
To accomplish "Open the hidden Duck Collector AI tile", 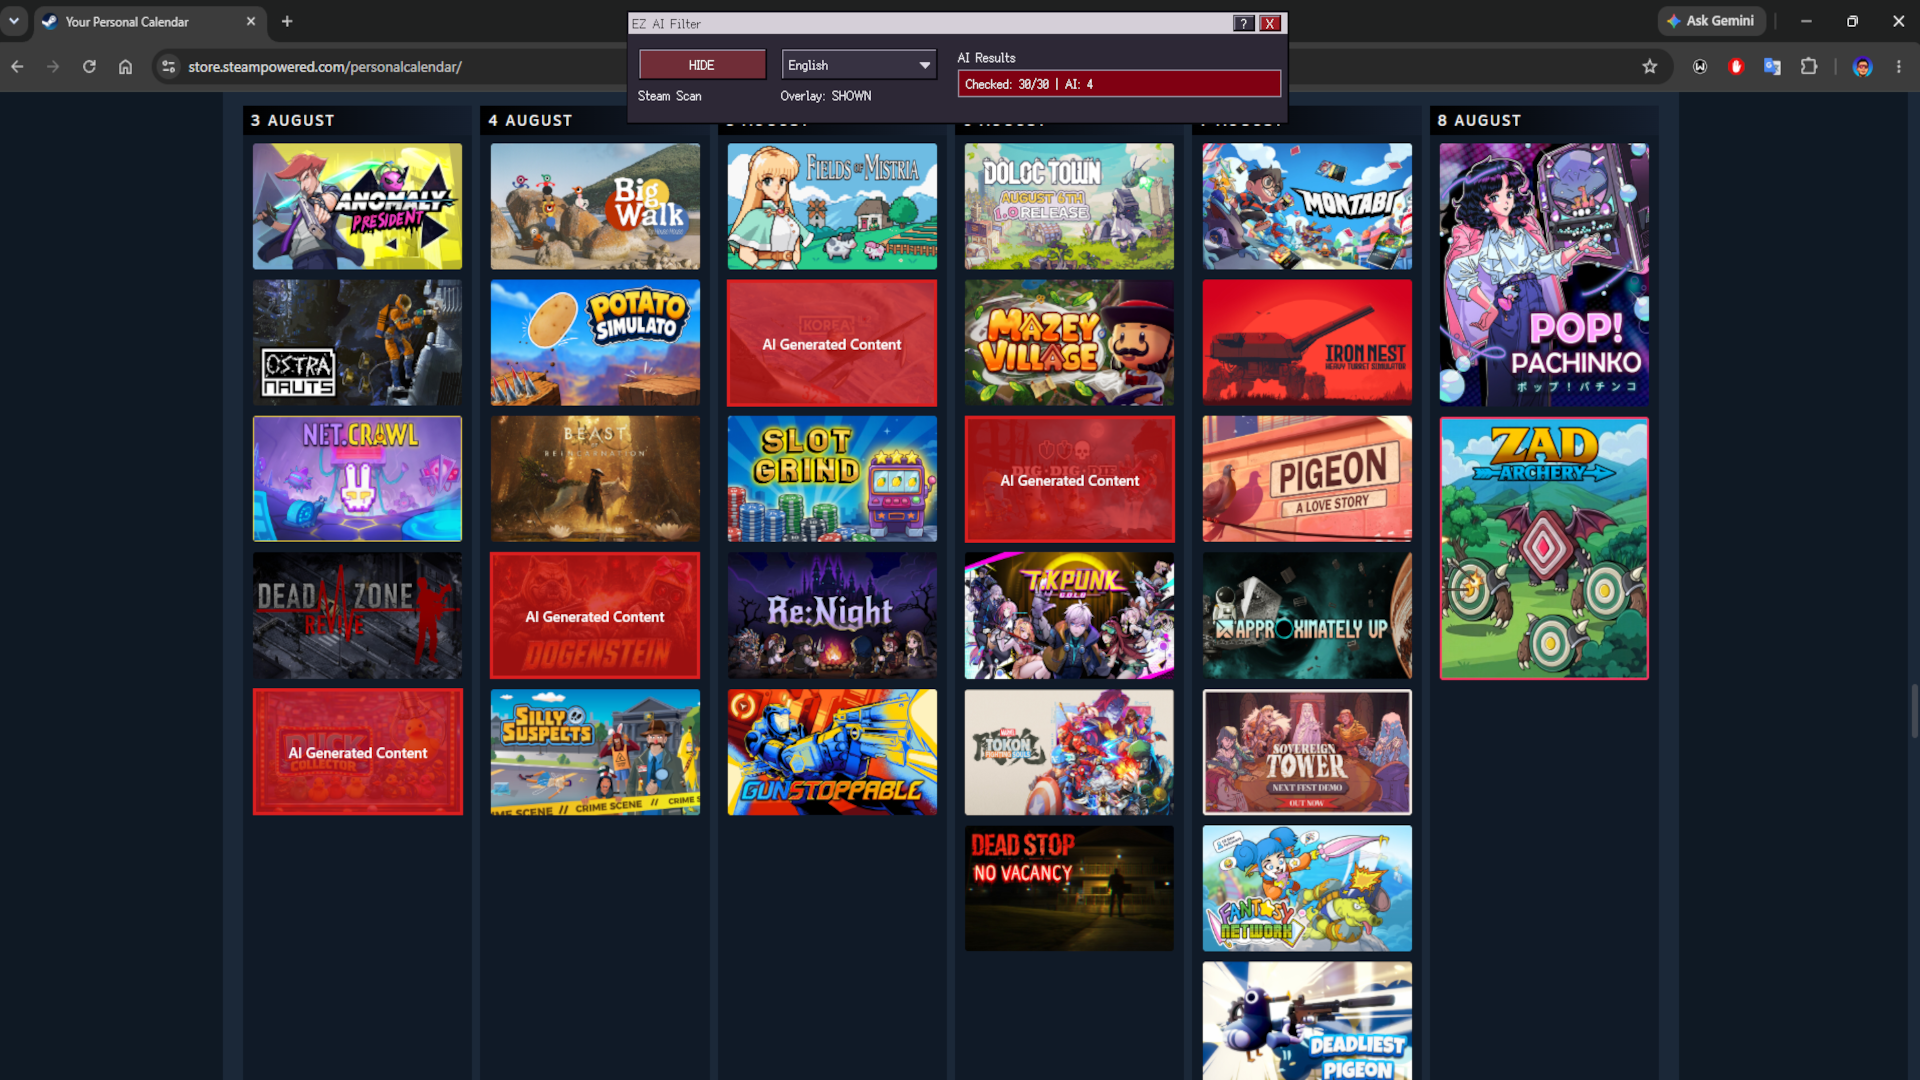I will click(357, 752).
